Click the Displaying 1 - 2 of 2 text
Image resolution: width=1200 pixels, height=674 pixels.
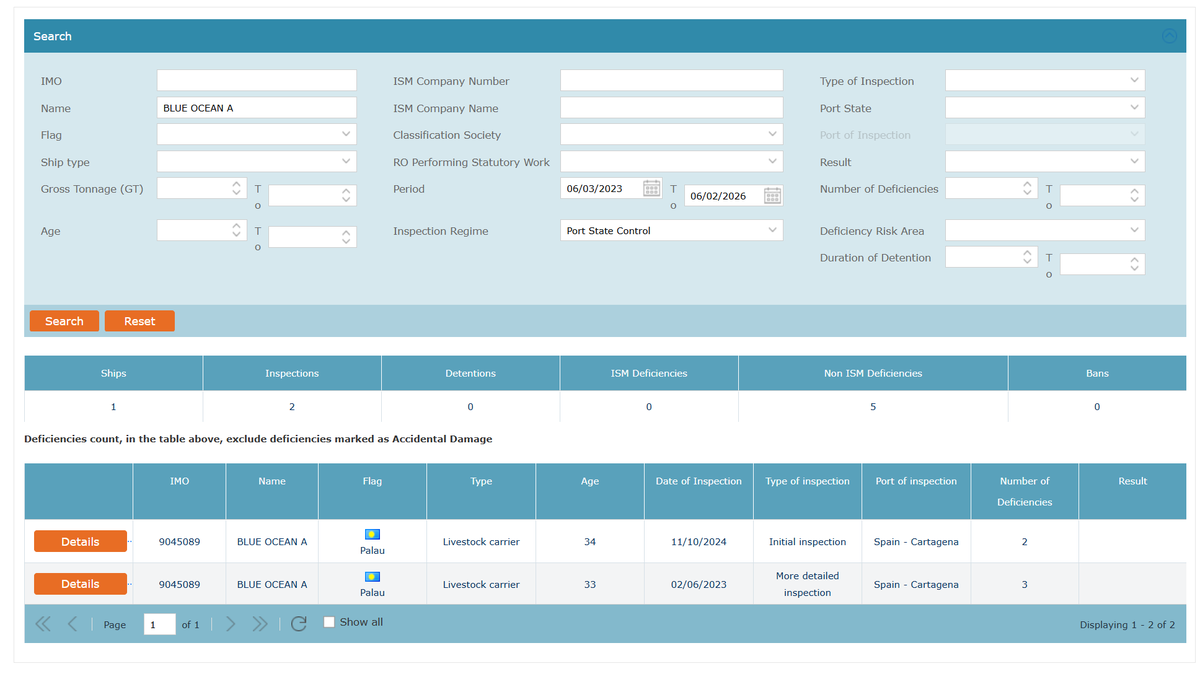[1127, 625]
